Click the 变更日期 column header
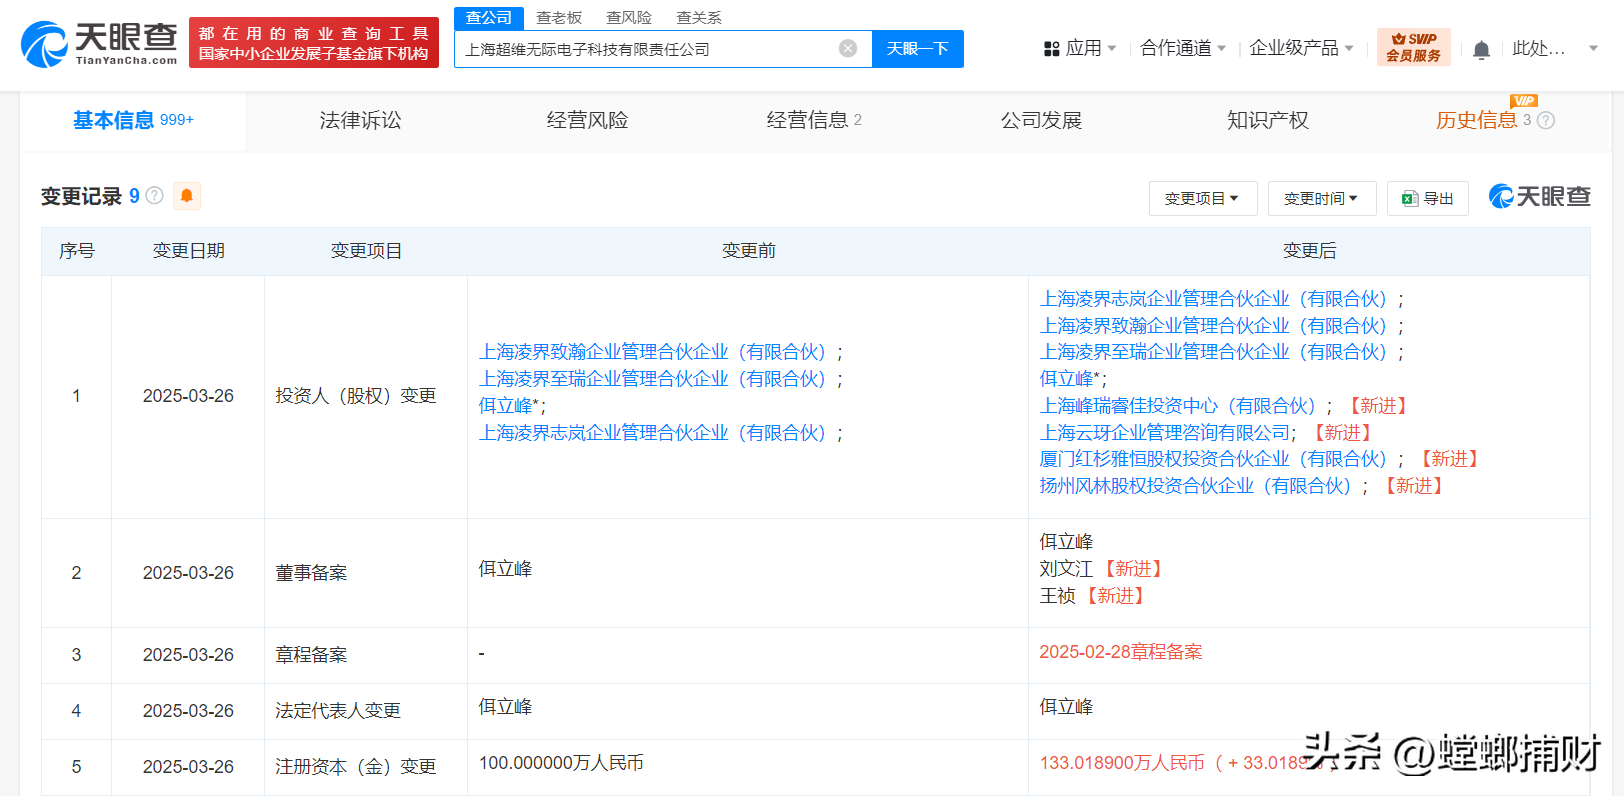 (188, 251)
